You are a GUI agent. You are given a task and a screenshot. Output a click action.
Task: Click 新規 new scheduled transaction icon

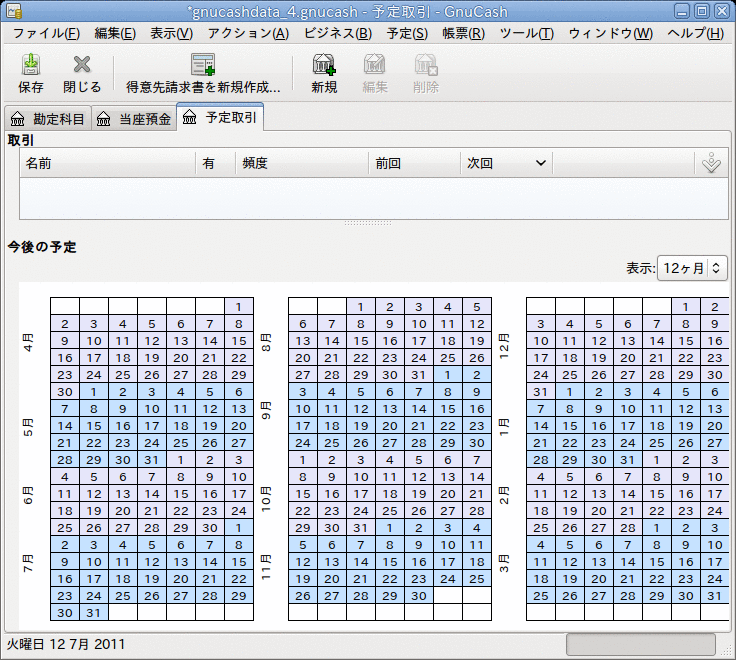coord(324,65)
